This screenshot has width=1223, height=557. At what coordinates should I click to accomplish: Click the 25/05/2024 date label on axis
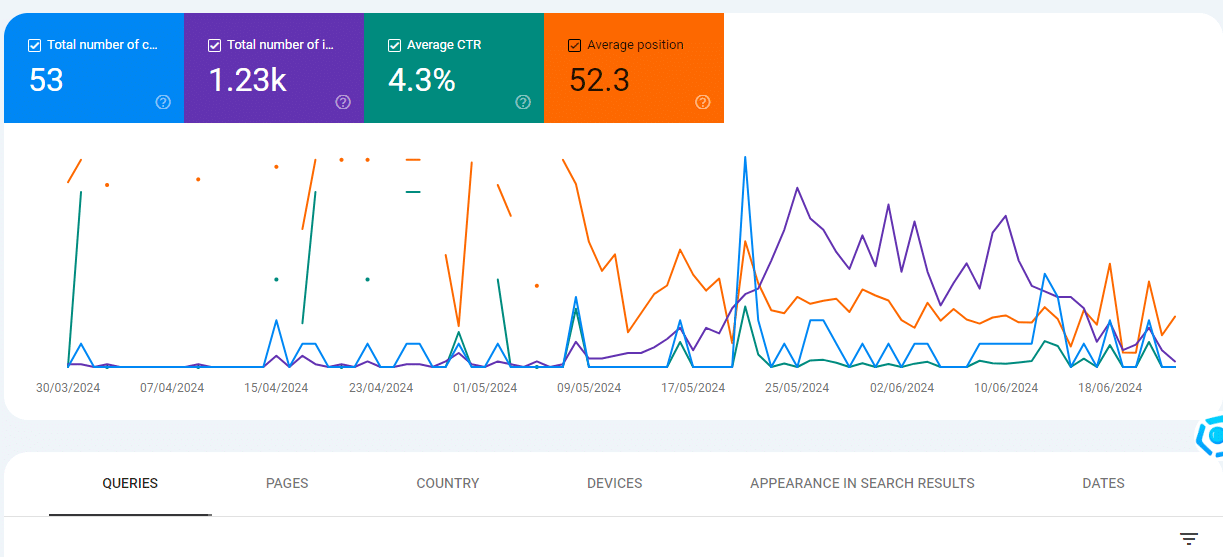click(x=796, y=388)
